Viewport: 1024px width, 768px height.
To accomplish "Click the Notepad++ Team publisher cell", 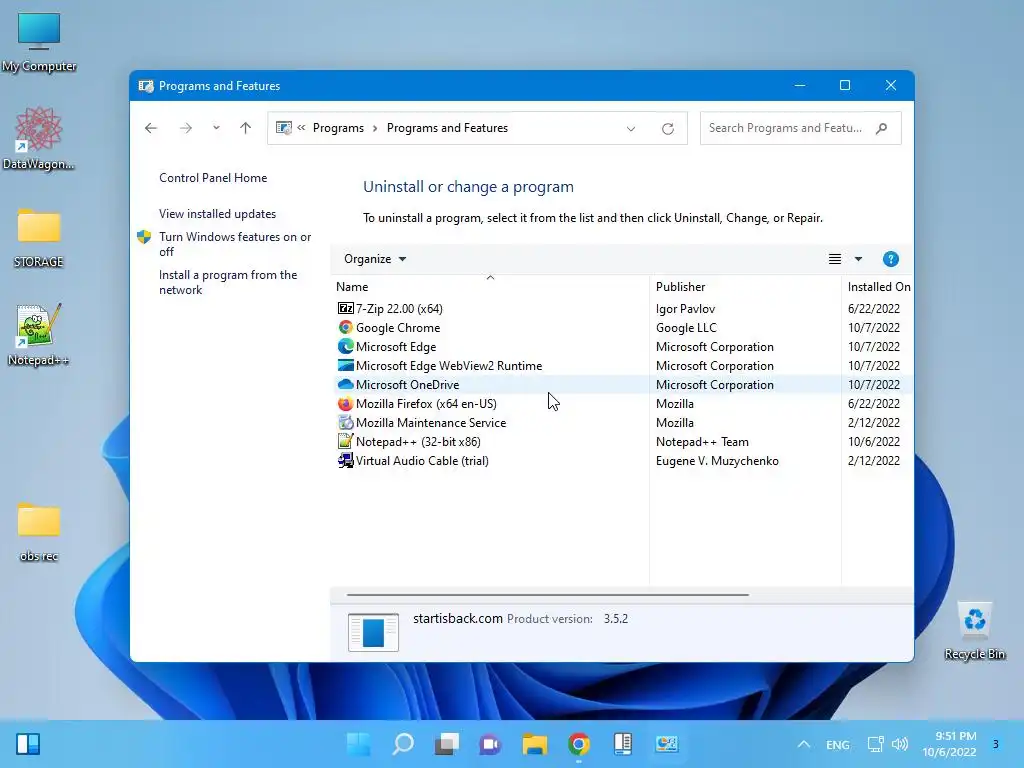I will (x=702, y=441).
